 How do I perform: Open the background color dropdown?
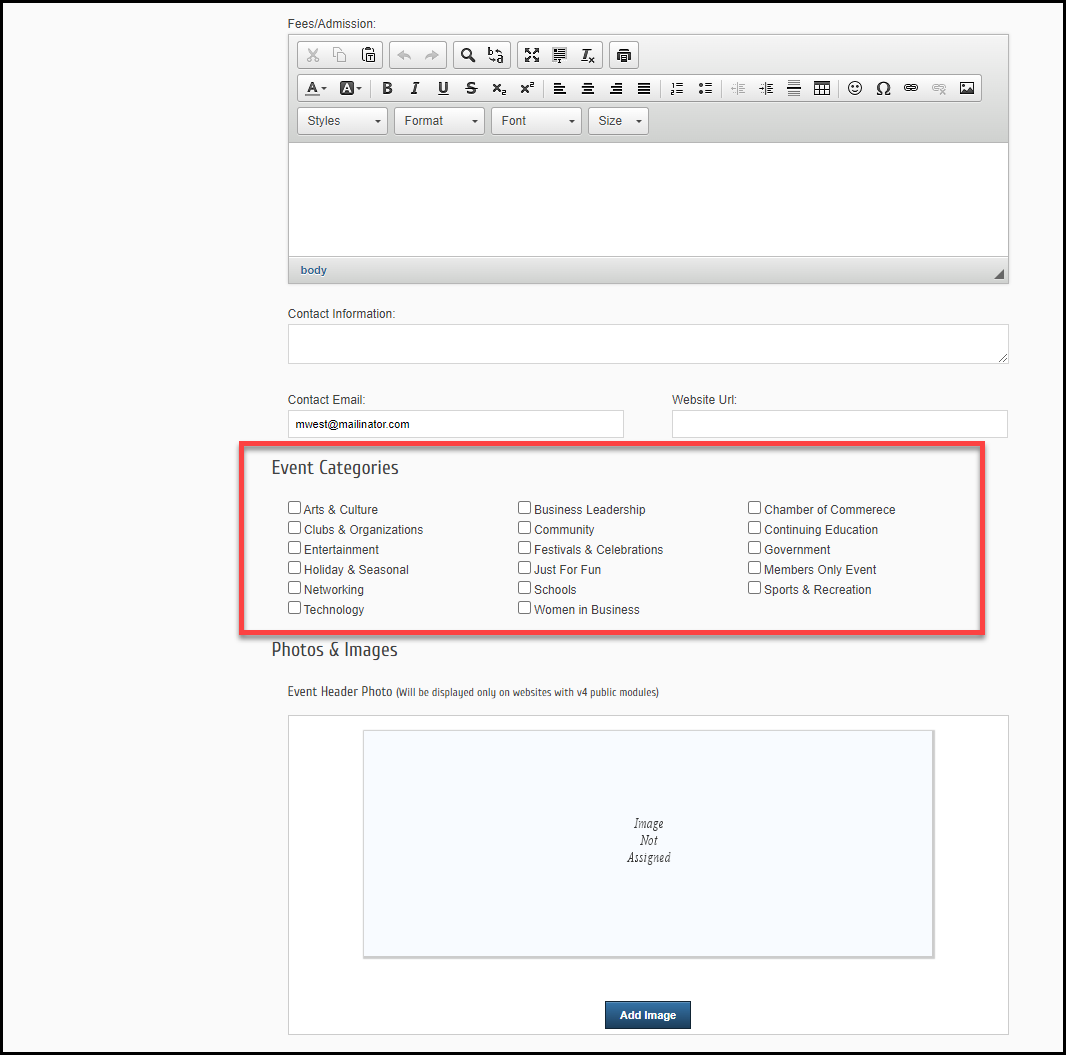pos(351,88)
